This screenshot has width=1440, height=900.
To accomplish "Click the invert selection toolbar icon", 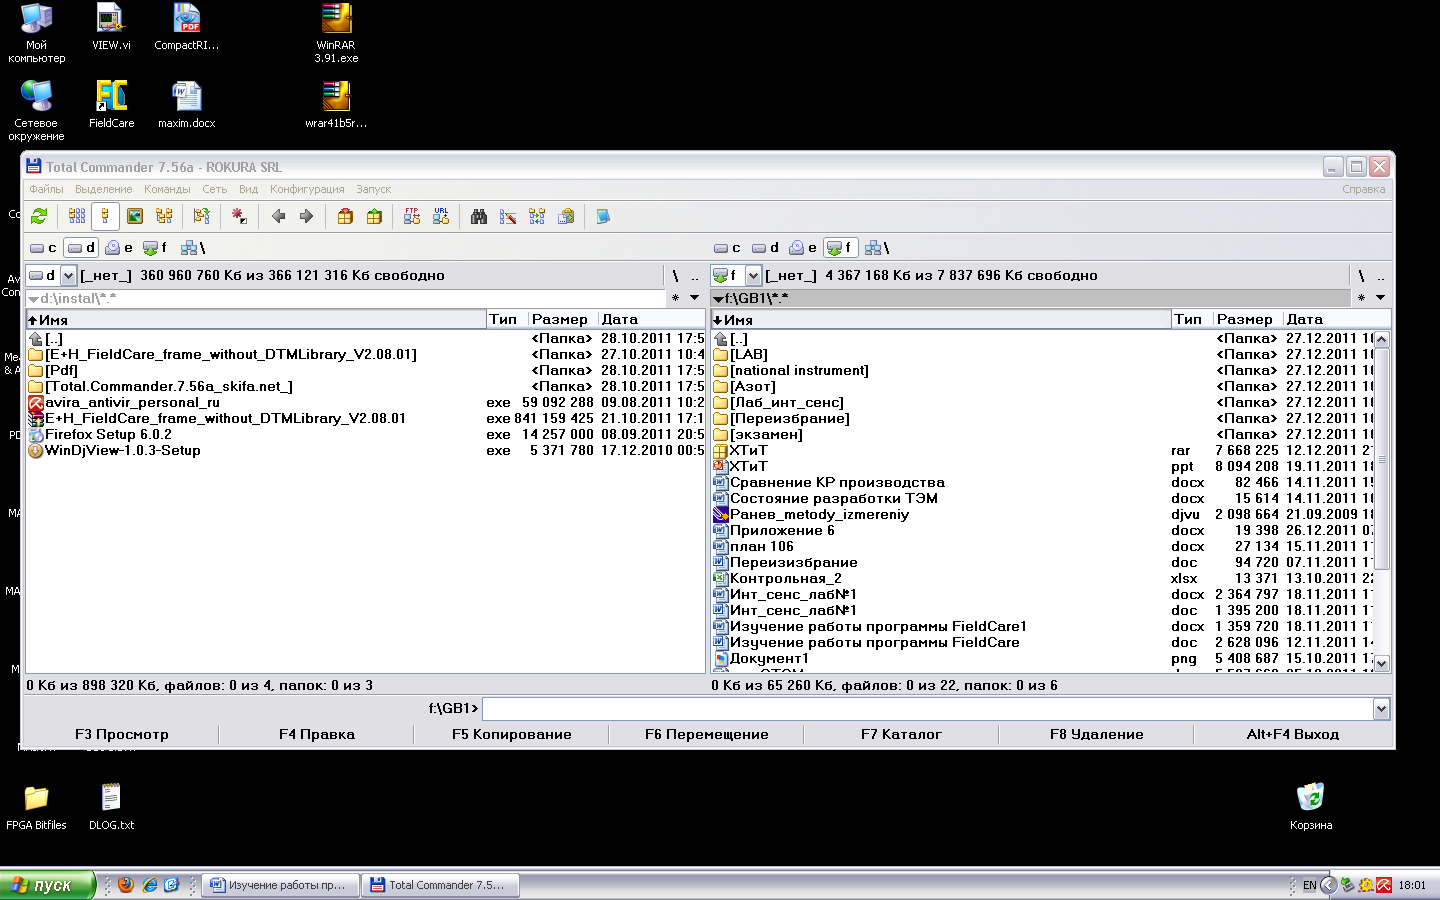I will pyautogui.click(x=202, y=216).
